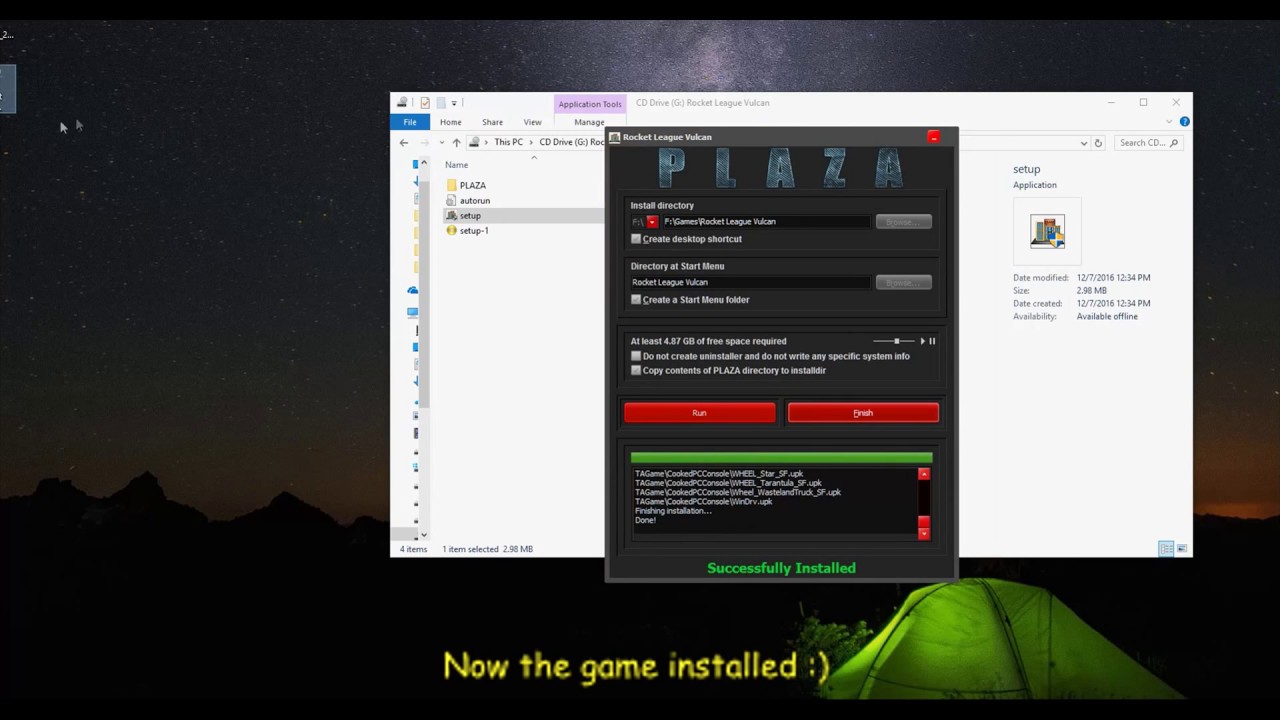The height and width of the screenshot is (720, 1280).
Task: Click the New folder quick access toolbar icon
Action: click(440, 103)
